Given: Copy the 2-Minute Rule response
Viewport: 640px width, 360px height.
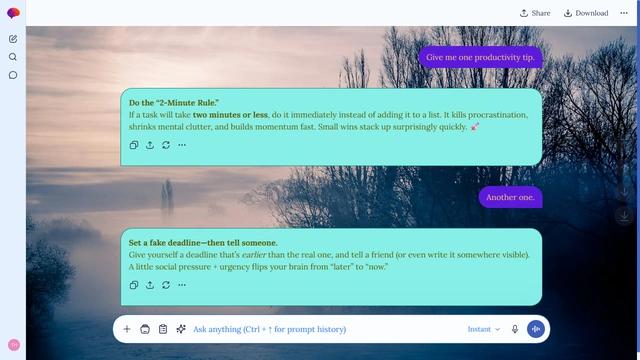Looking at the screenshot, I should (x=134, y=145).
